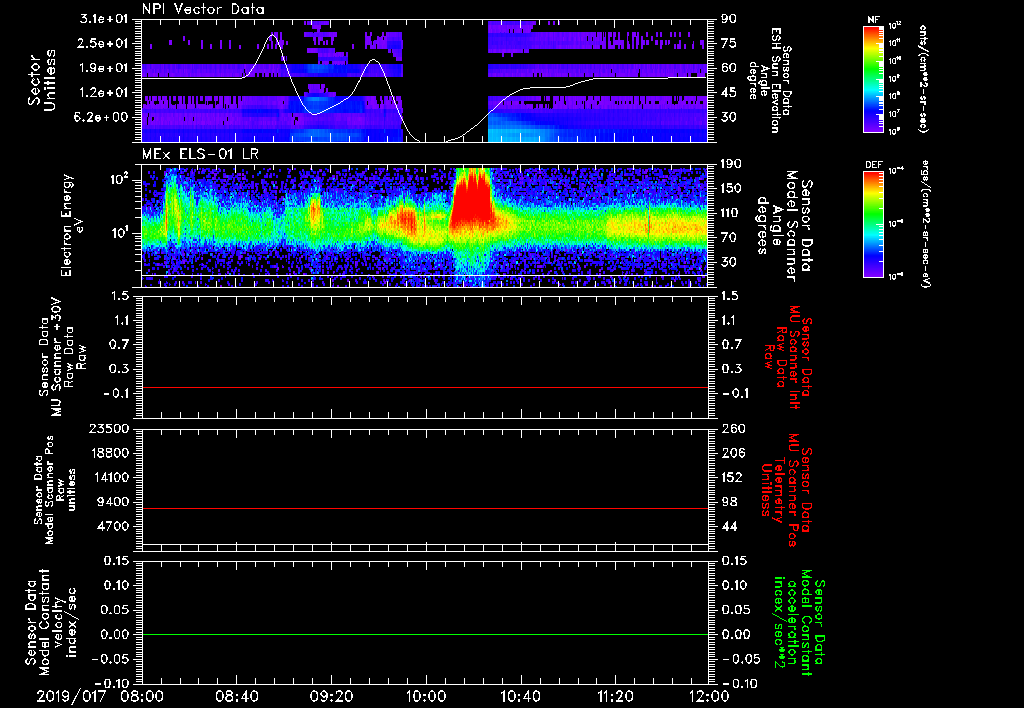Screen dimensions: 1024x708
Task: Click the 08:00 time axis label
Action: [142, 696]
